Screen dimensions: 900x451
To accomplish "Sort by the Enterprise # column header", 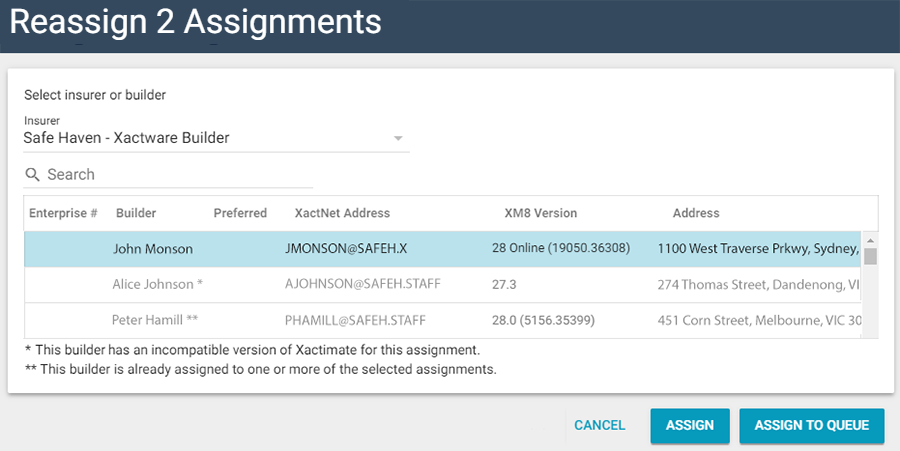I will click(x=63, y=213).
